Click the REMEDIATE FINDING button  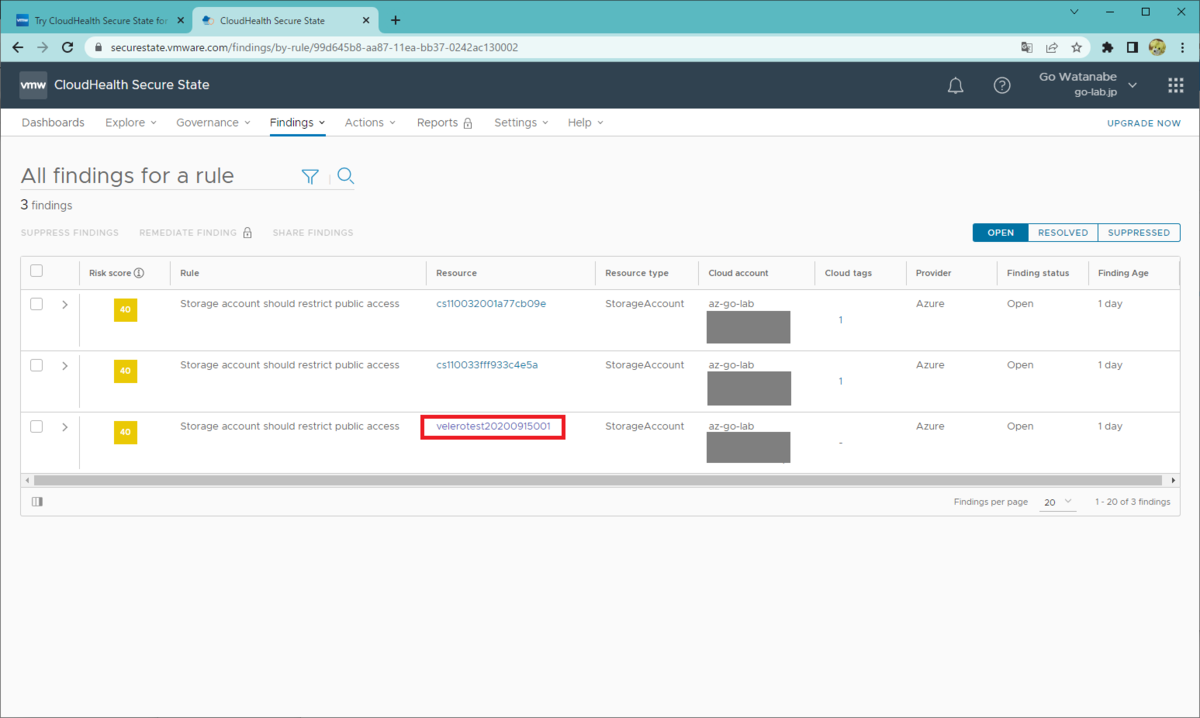195,233
